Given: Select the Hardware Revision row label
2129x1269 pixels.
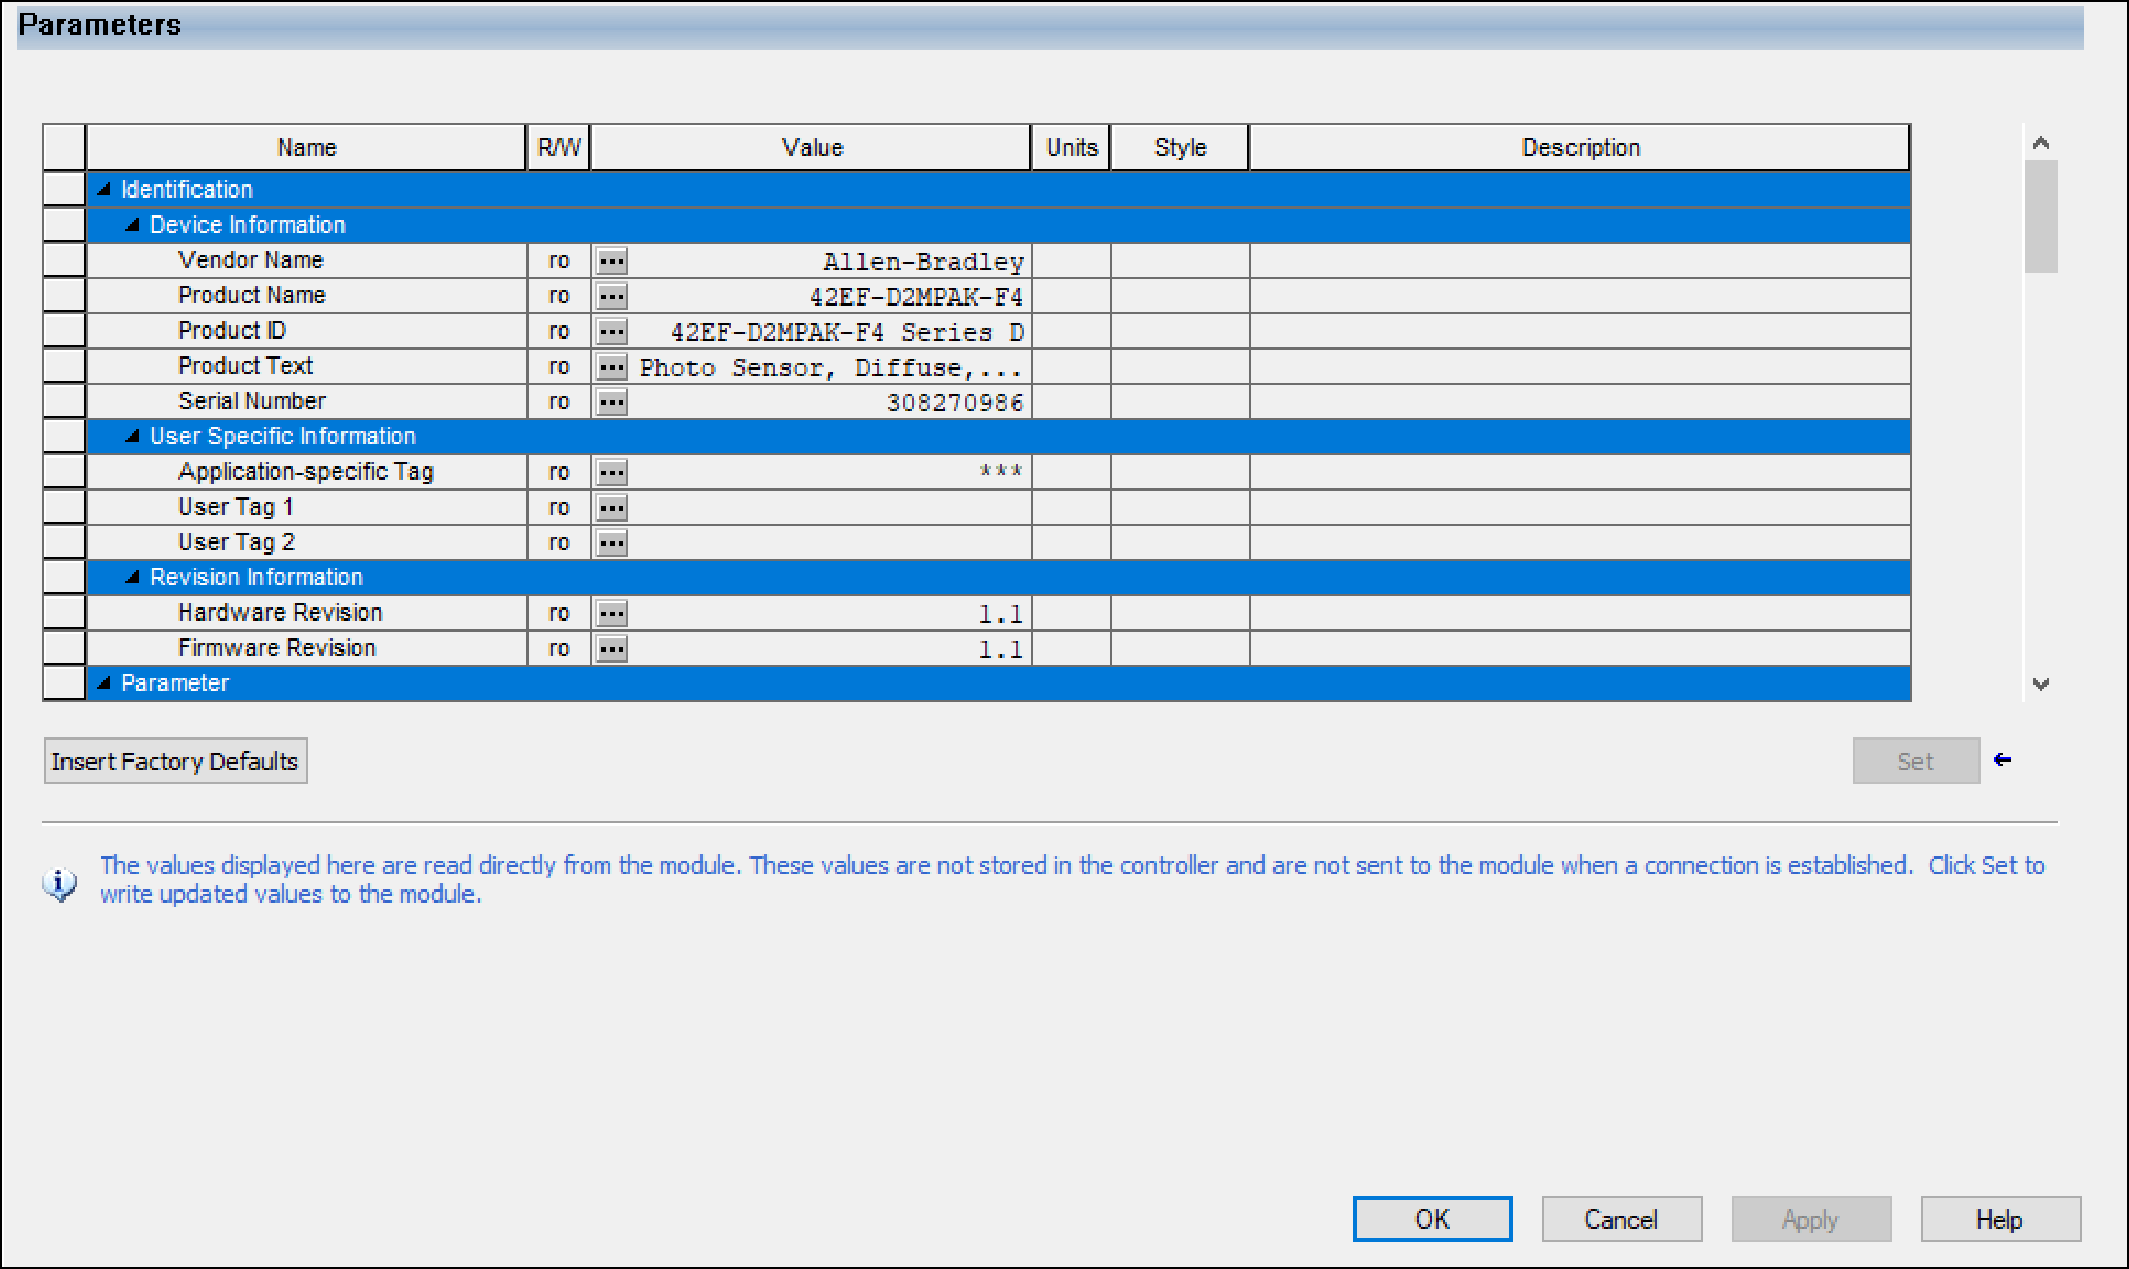Looking at the screenshot, I should [x=280, y=612].
